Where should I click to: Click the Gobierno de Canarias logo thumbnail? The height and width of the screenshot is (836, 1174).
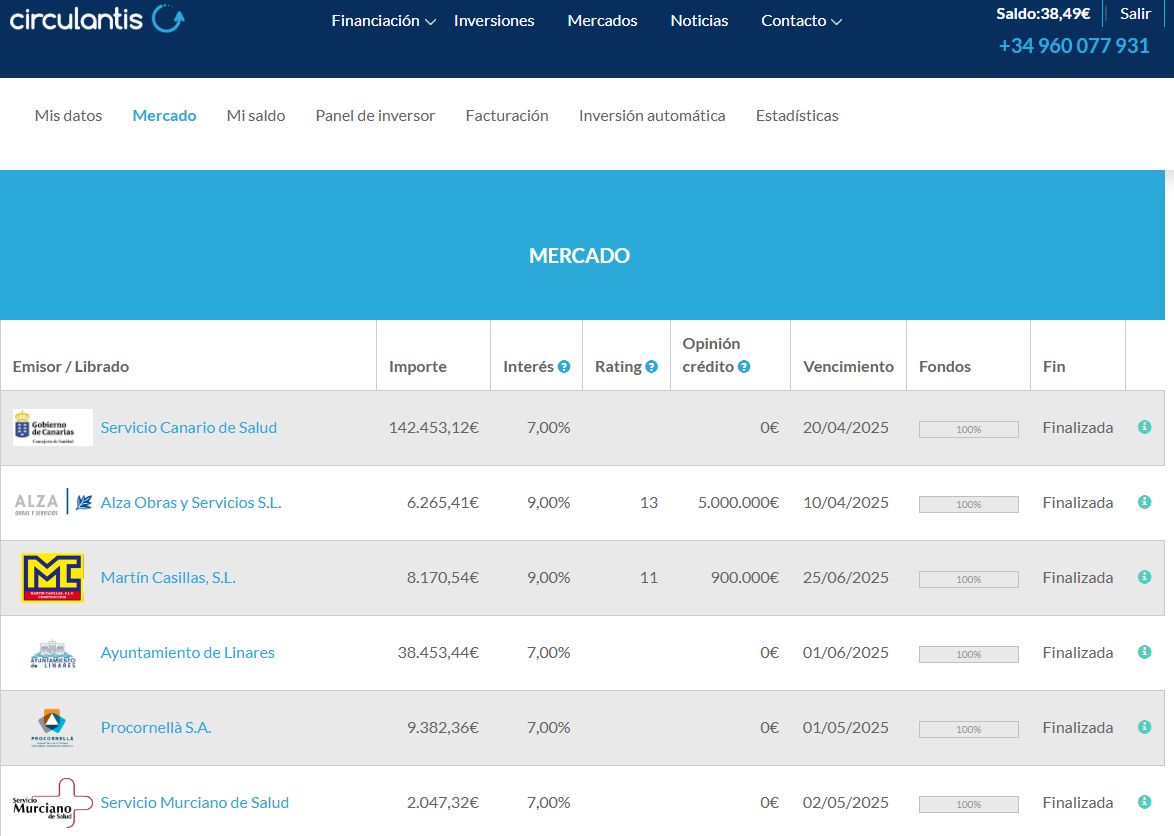coord(53,428)
